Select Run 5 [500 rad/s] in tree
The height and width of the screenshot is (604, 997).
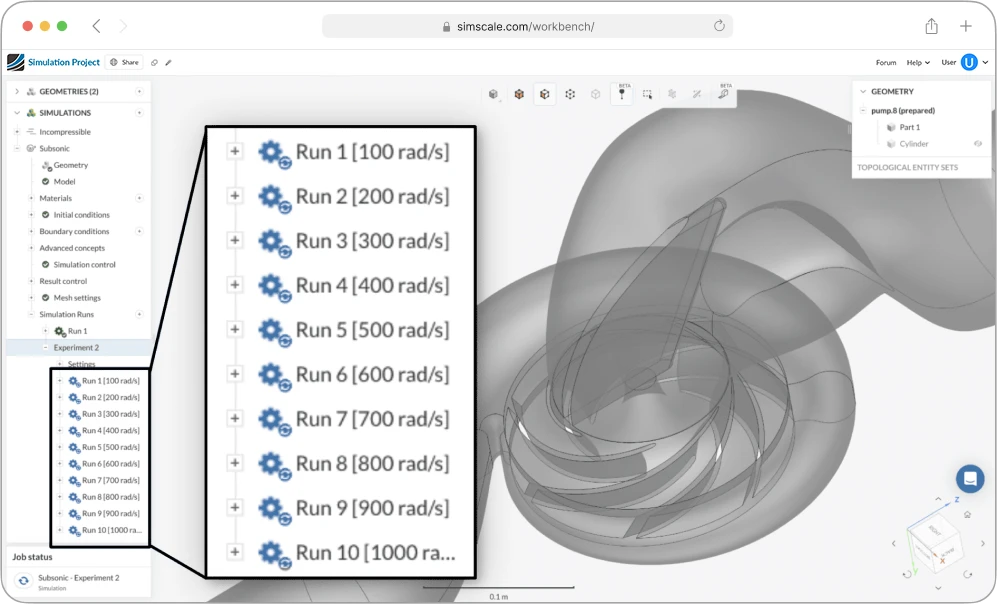(110, 447)
